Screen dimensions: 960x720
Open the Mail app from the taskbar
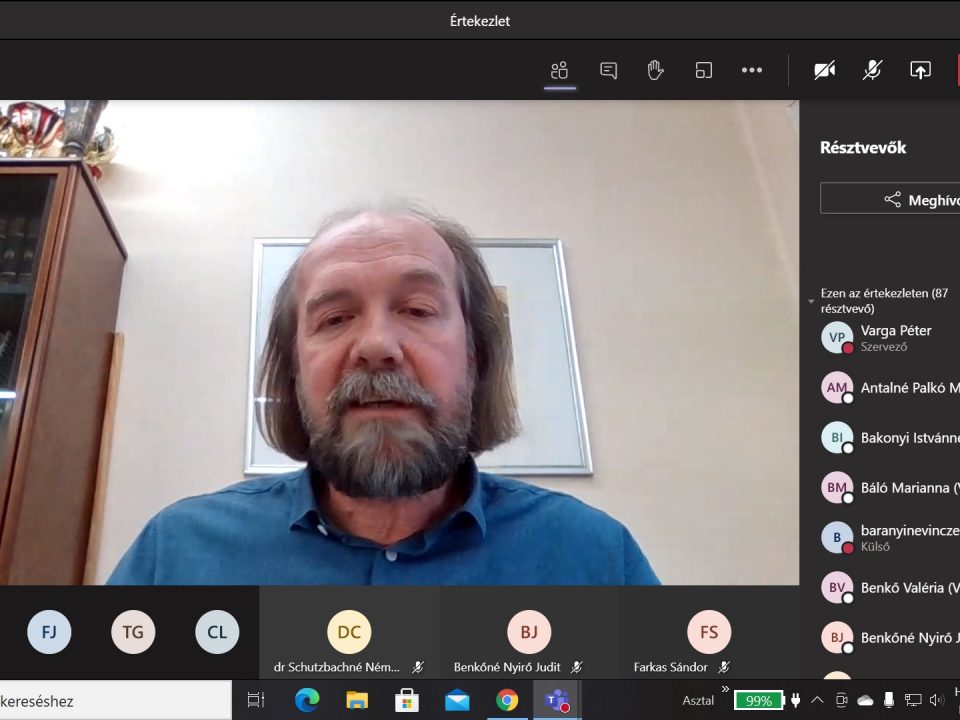coord(457,700)
